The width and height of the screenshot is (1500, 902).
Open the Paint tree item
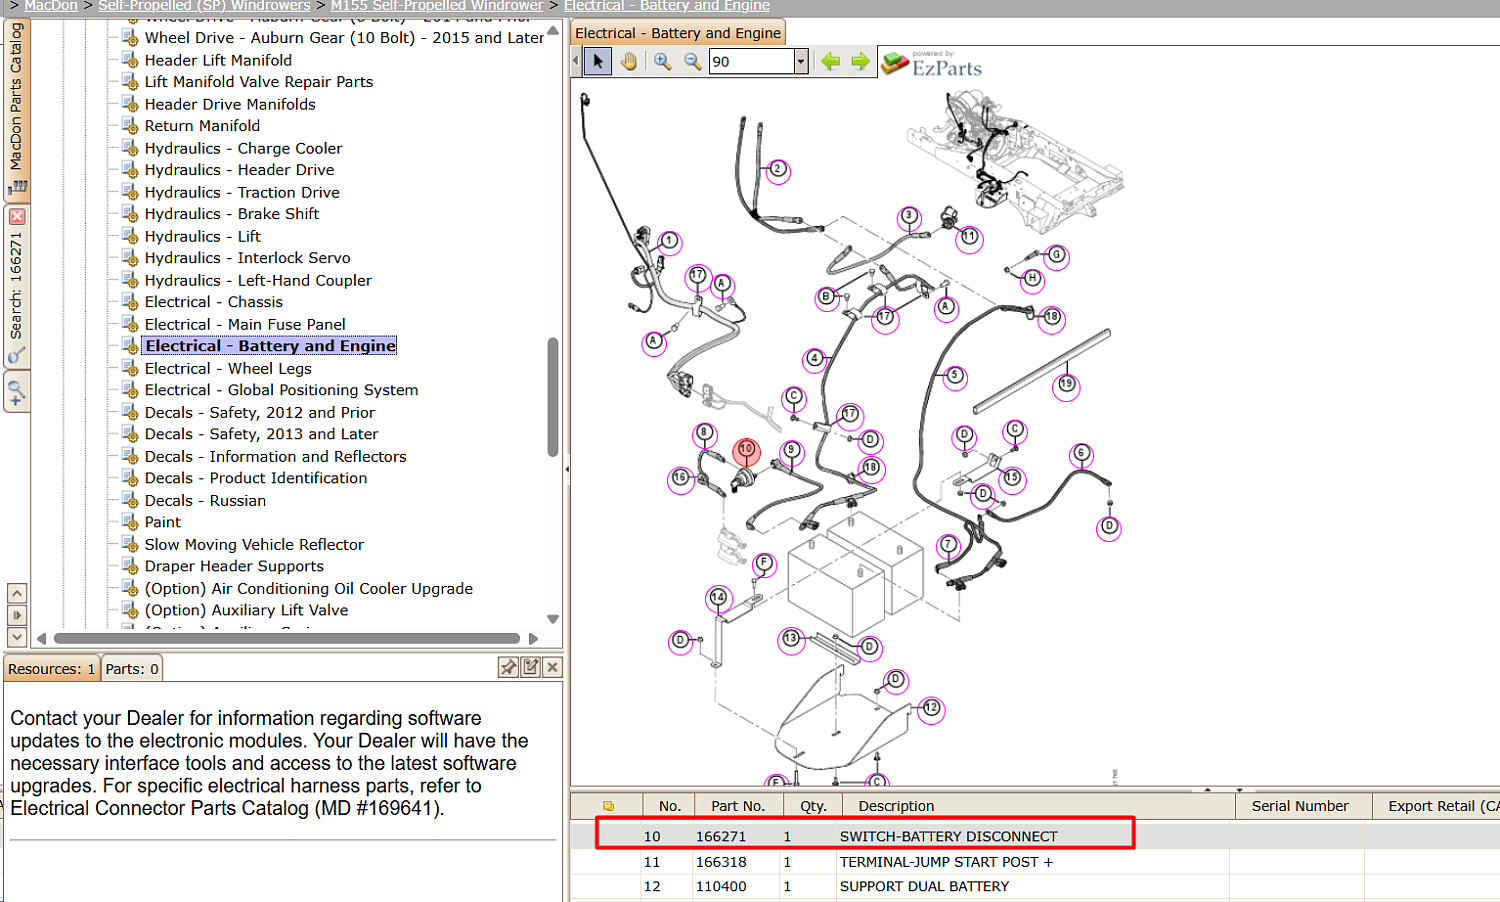coord(163,522)
